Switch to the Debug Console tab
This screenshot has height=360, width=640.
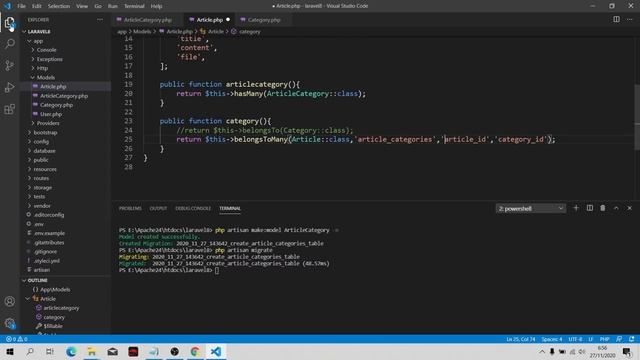[193, 208]
